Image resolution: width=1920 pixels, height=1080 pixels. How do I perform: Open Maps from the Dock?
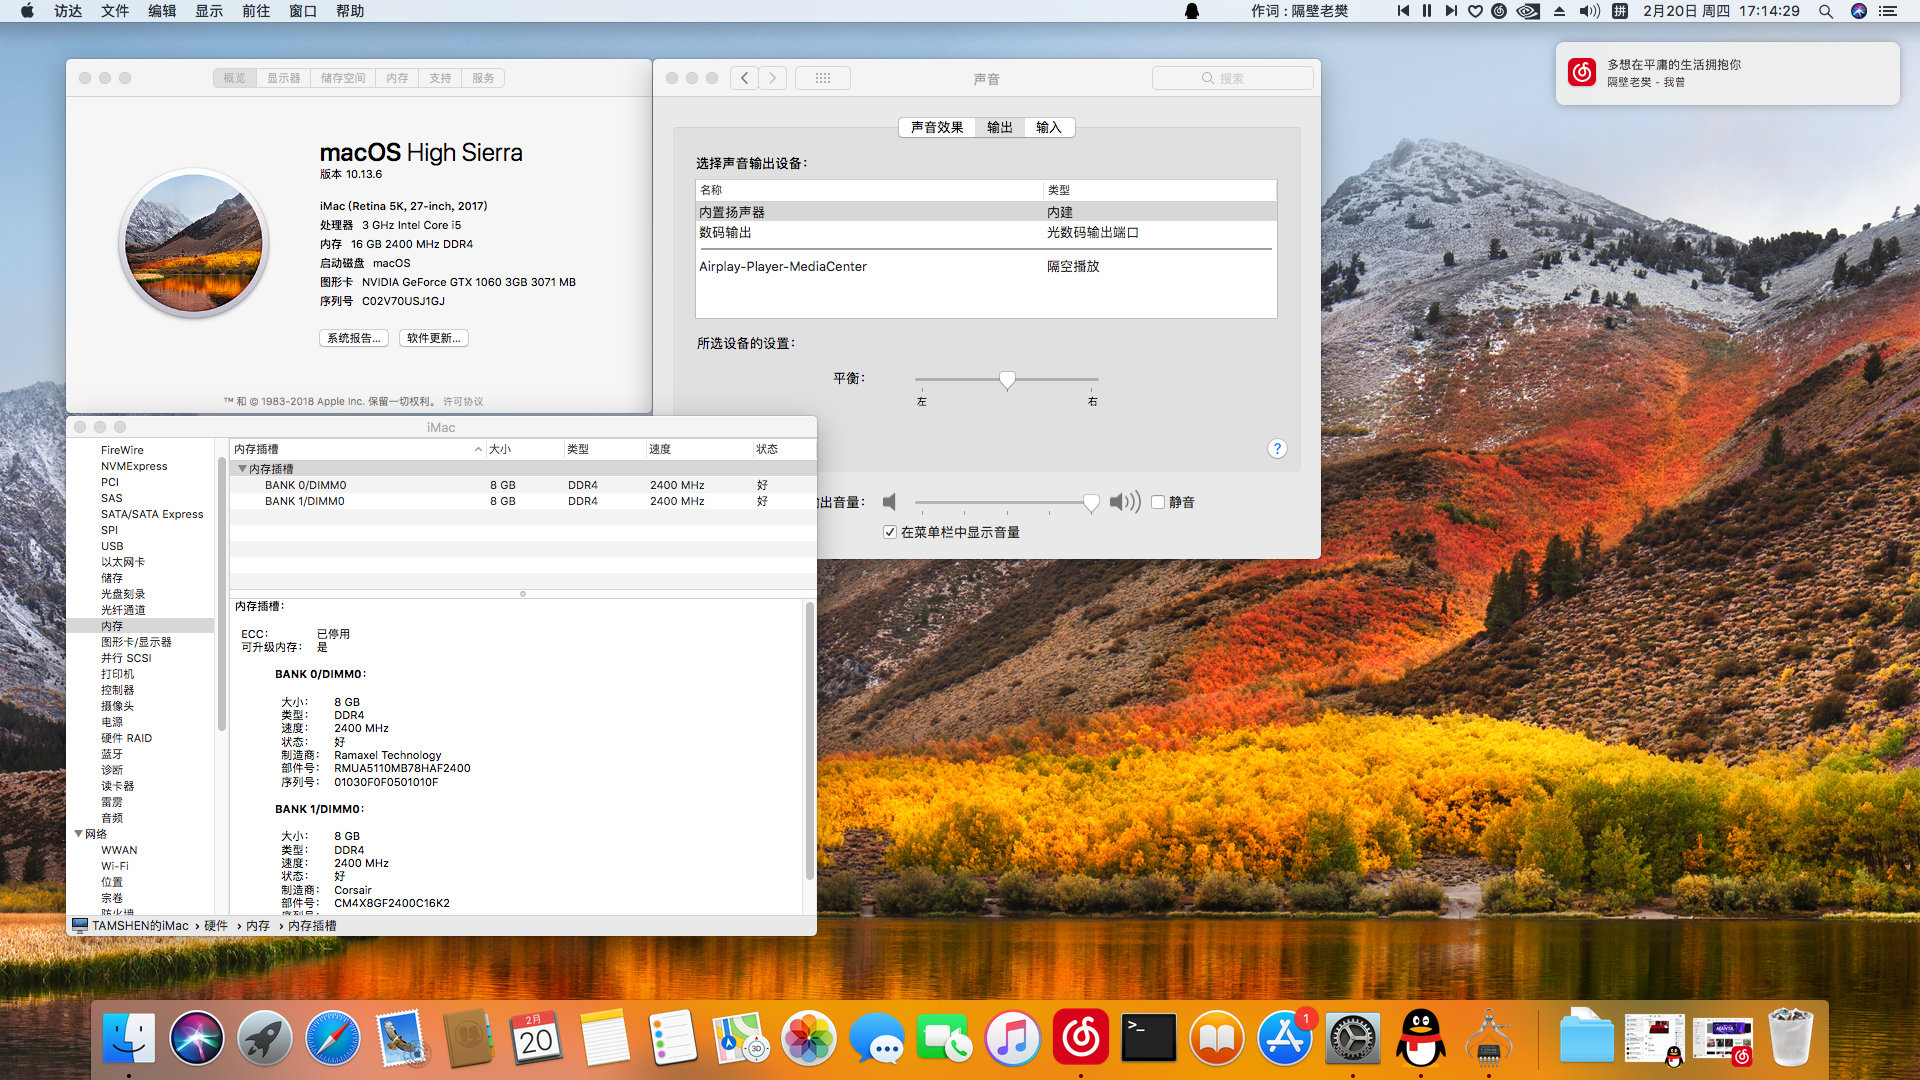point(740,1038)
